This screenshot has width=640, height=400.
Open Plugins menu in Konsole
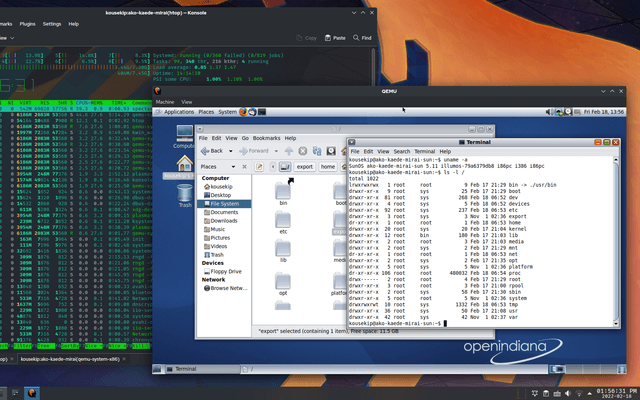[x=27, y=24]
